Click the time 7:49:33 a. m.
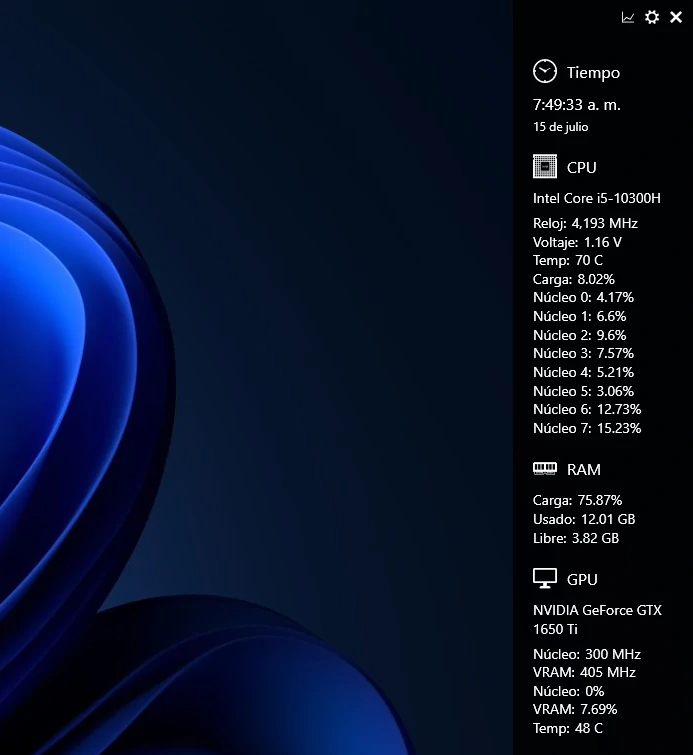Viewport: 693px width, 755px height. tap(576, 104)
